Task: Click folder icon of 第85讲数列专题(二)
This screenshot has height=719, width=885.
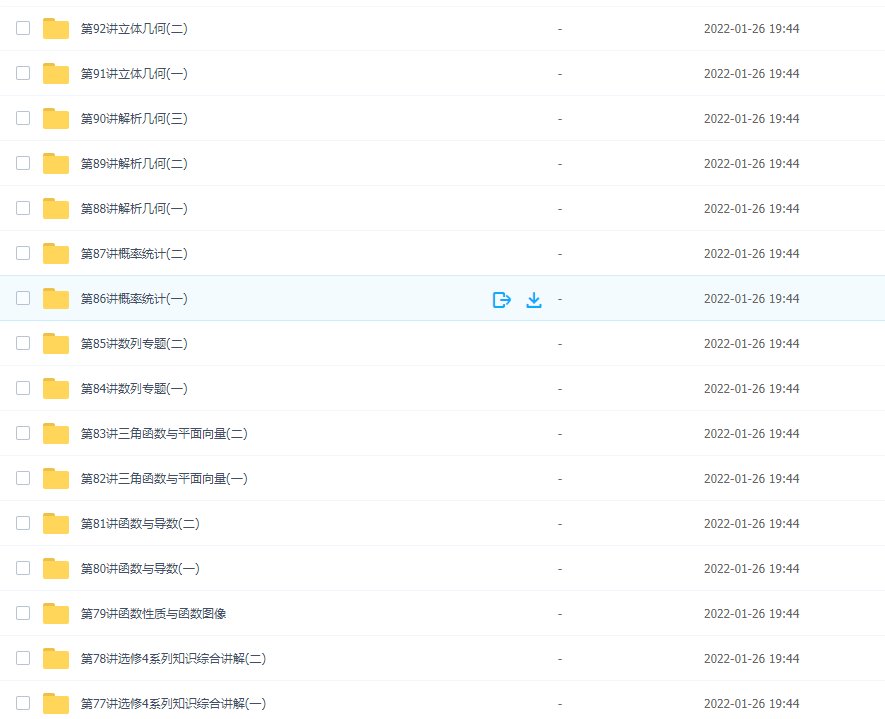Action: 56,343
